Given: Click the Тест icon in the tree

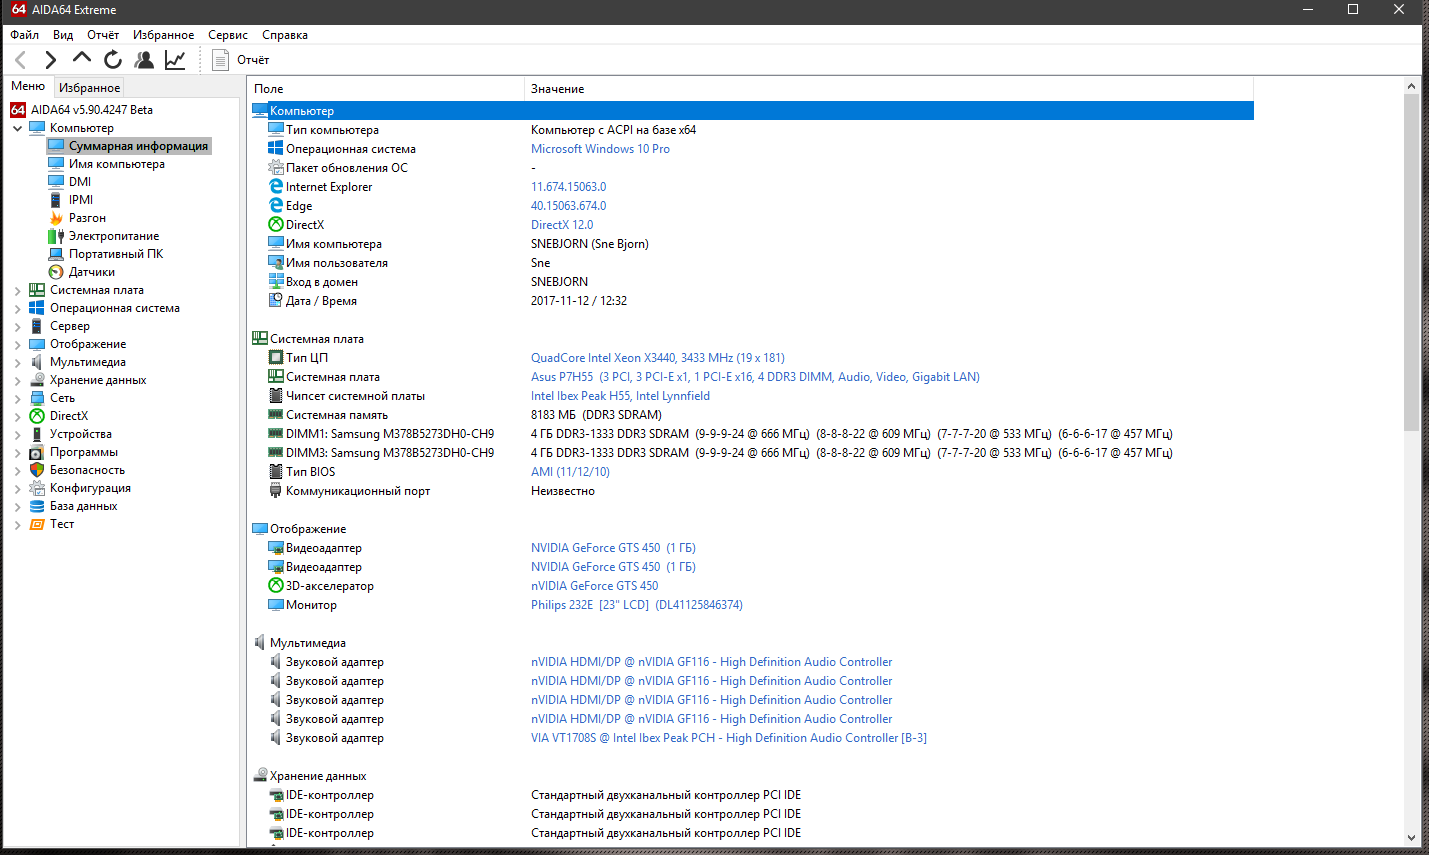Looking at the screenshot, I should point(37,524).
